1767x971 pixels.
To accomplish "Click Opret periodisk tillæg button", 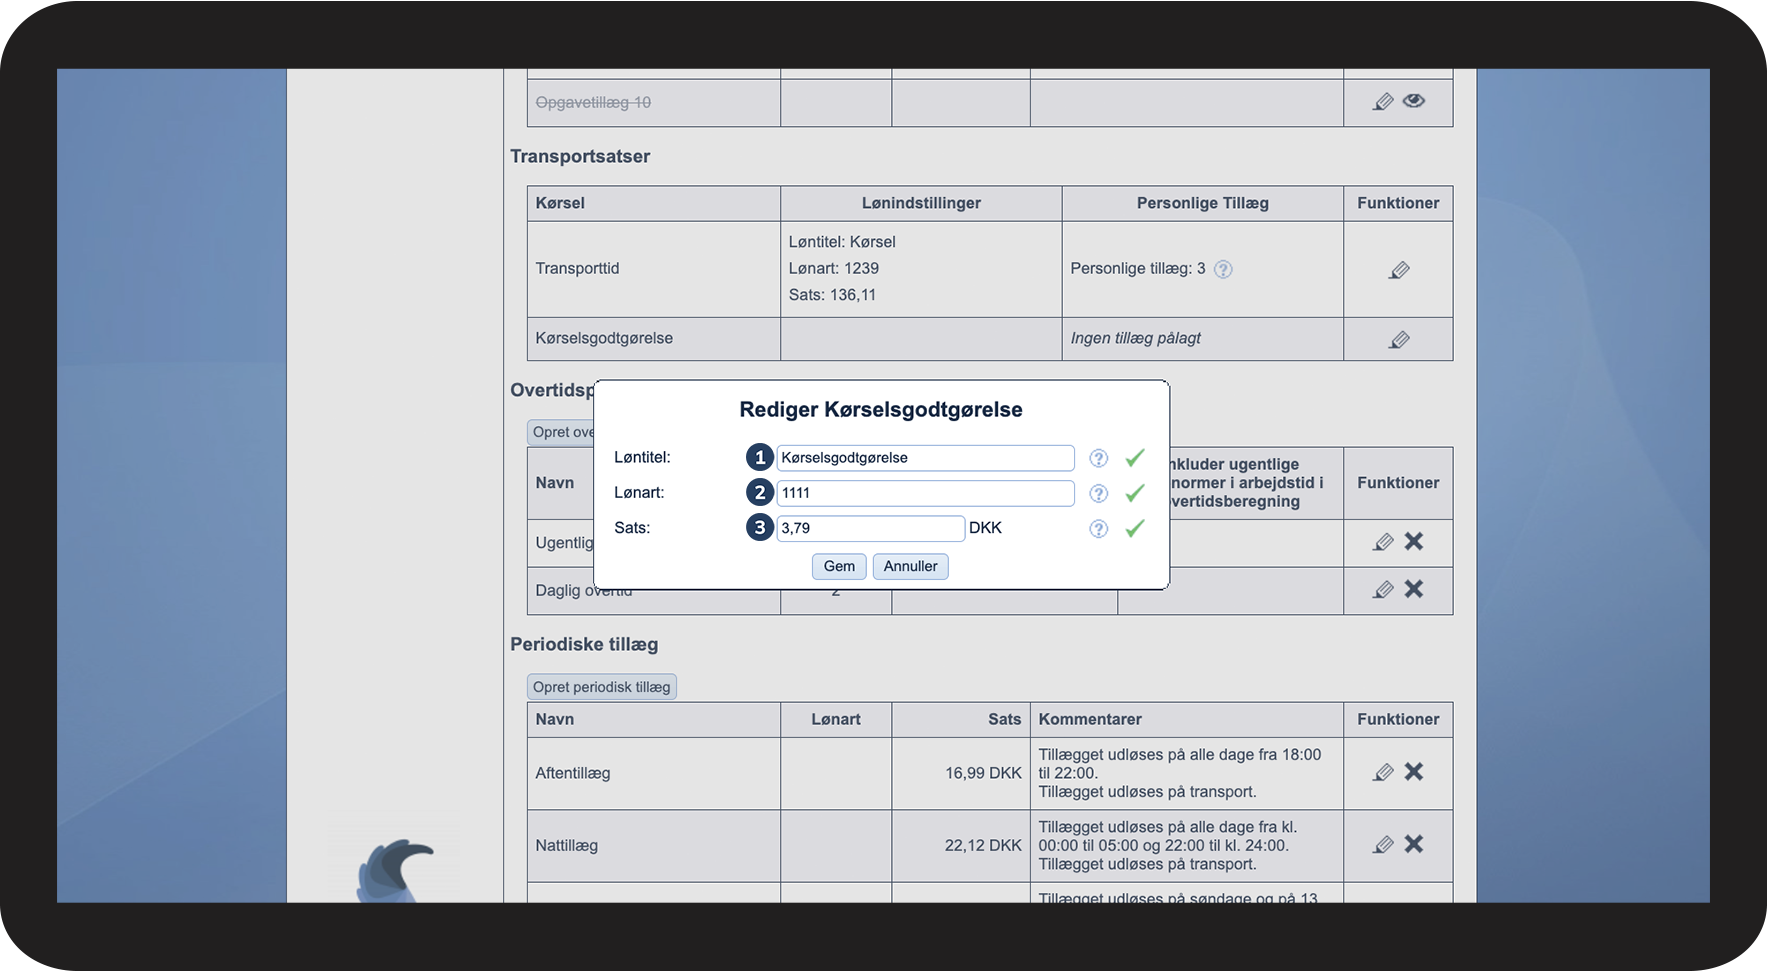I will pos(601,687).
